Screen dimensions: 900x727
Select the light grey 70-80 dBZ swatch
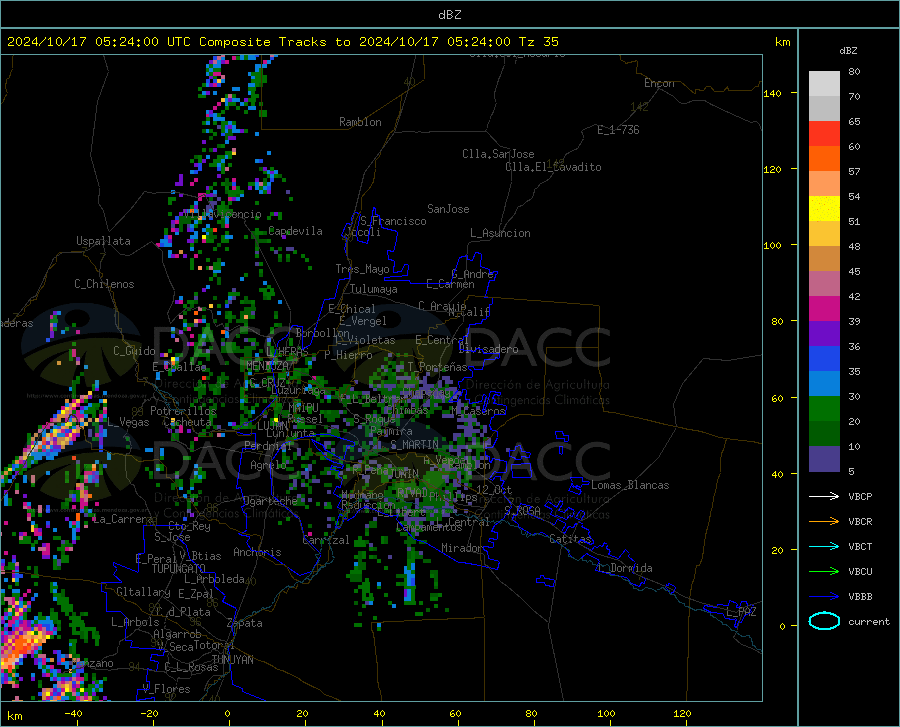[x=824, y=84]
